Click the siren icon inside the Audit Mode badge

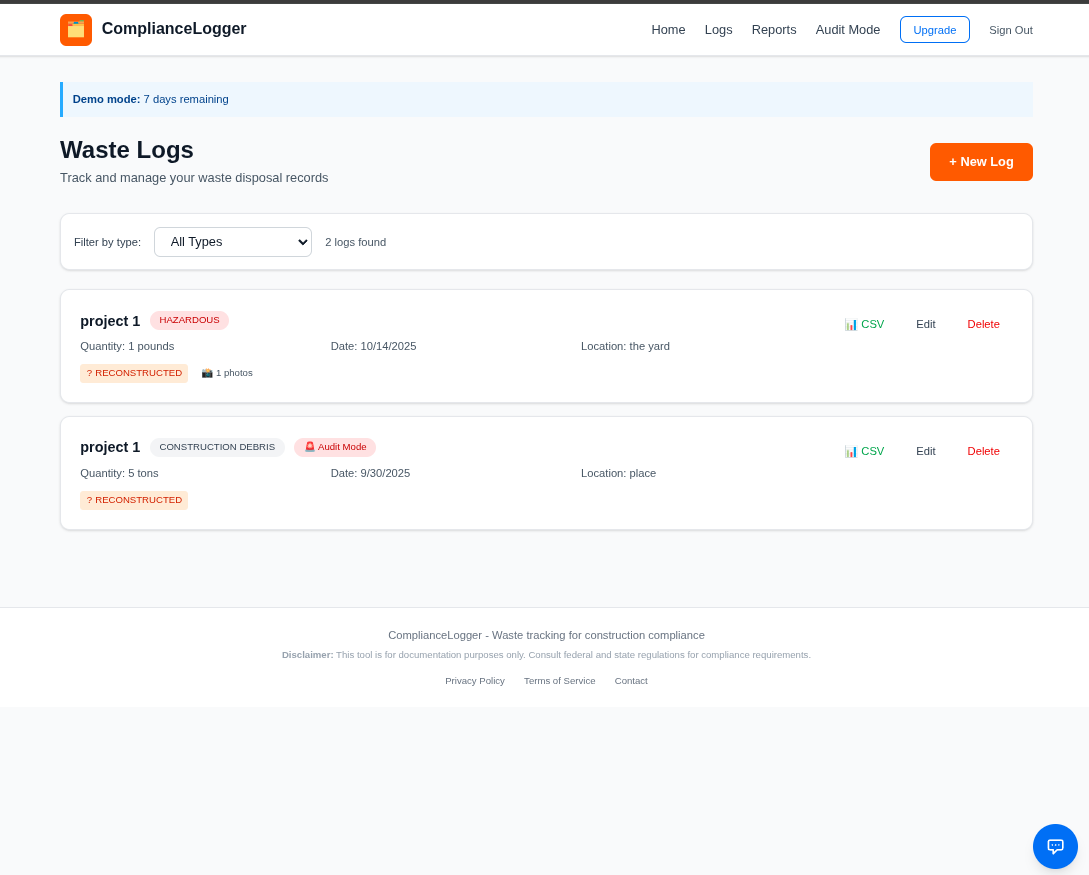pyautogui.click(x=310, y=447)
